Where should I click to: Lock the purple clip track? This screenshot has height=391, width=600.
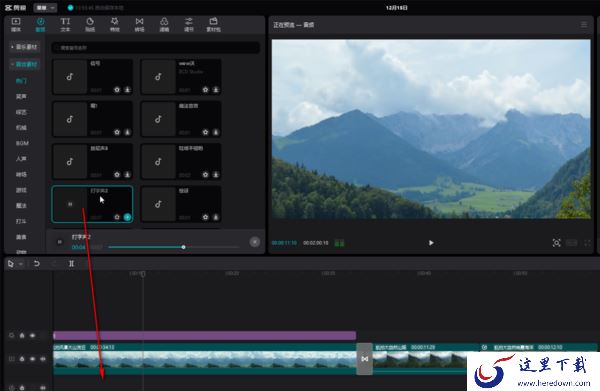pyautogui.click(x=22, y=336)
